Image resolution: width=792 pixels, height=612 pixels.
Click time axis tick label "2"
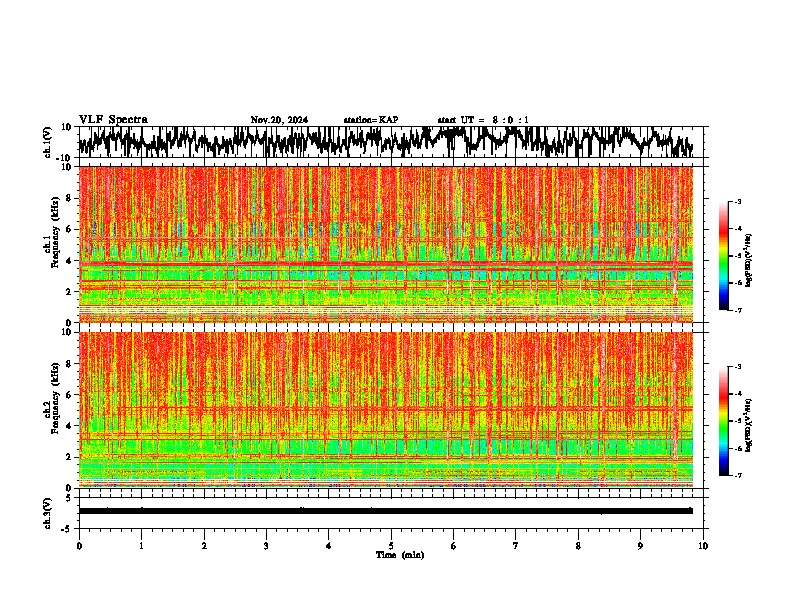pos(204,546)
